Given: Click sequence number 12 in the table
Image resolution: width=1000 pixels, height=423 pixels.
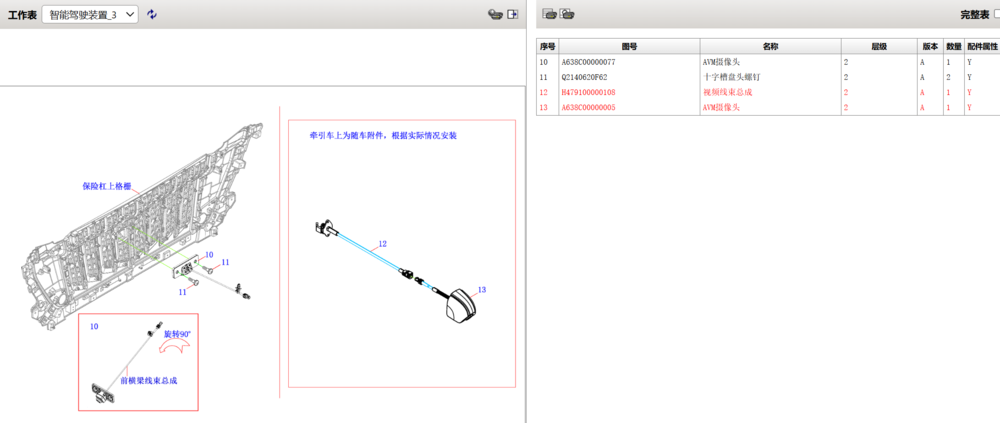Looking at the screenshot, I should (x=543, y=93).
